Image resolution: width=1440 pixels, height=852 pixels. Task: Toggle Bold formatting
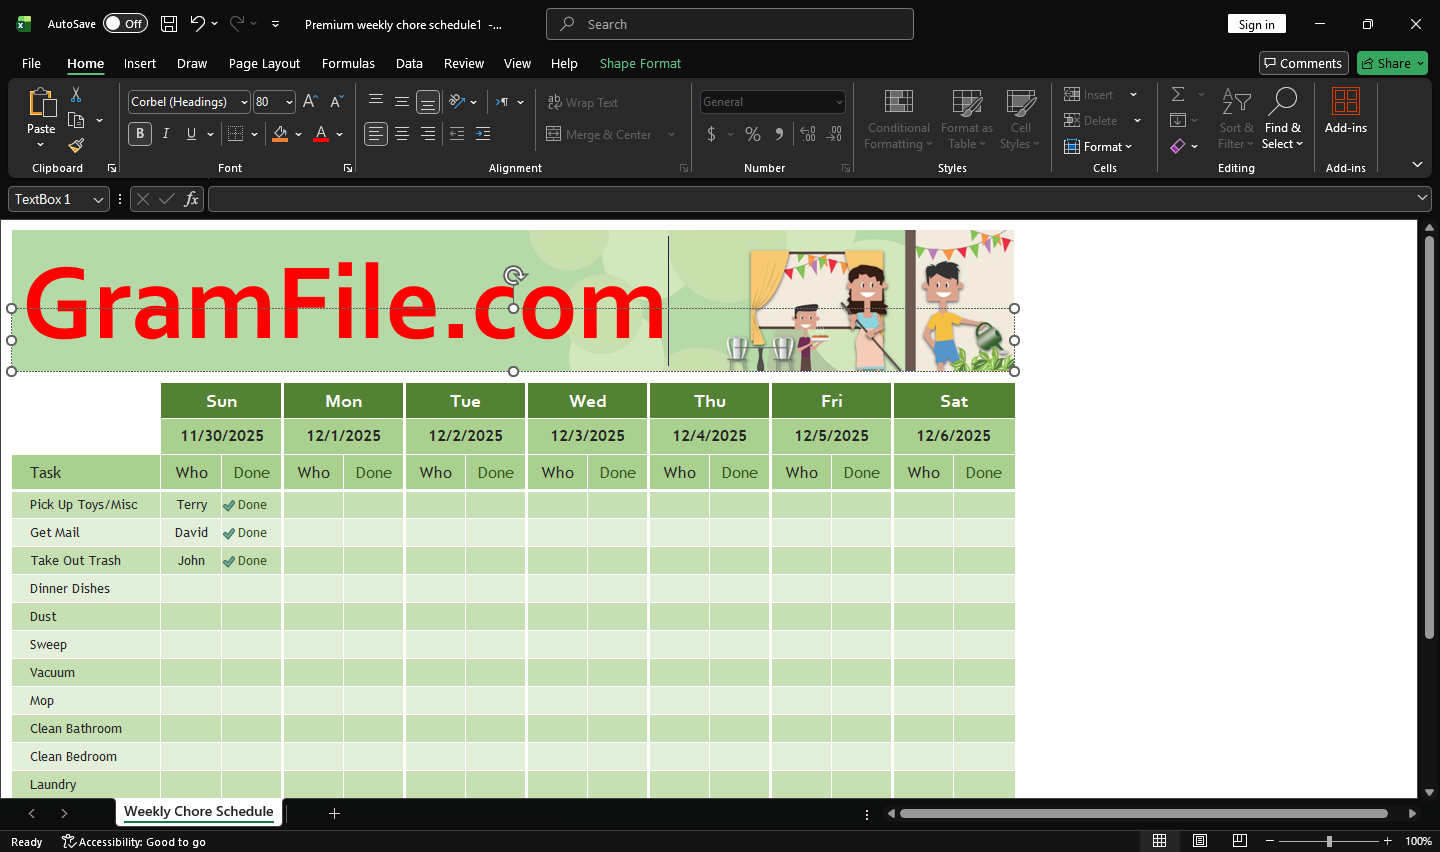coord(140,134)
